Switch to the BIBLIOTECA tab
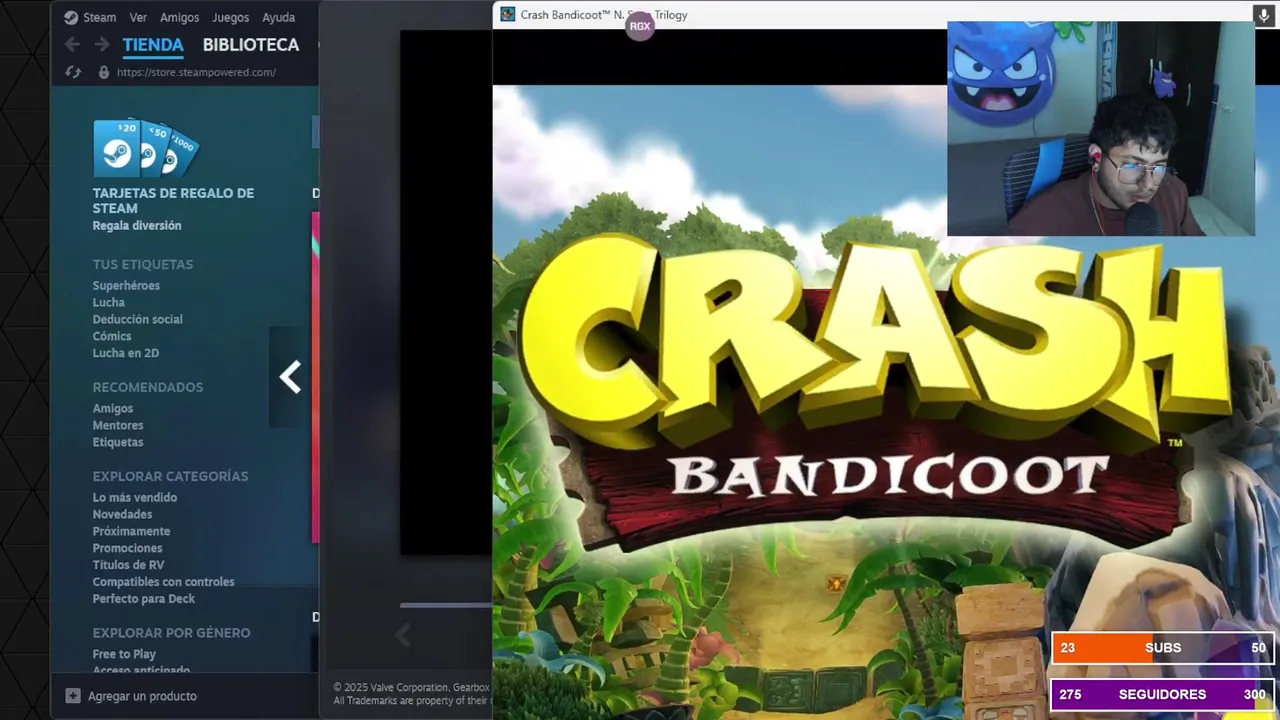This screenshot has width=1280, height=720. pyautogui.click(x=251, y=44)
